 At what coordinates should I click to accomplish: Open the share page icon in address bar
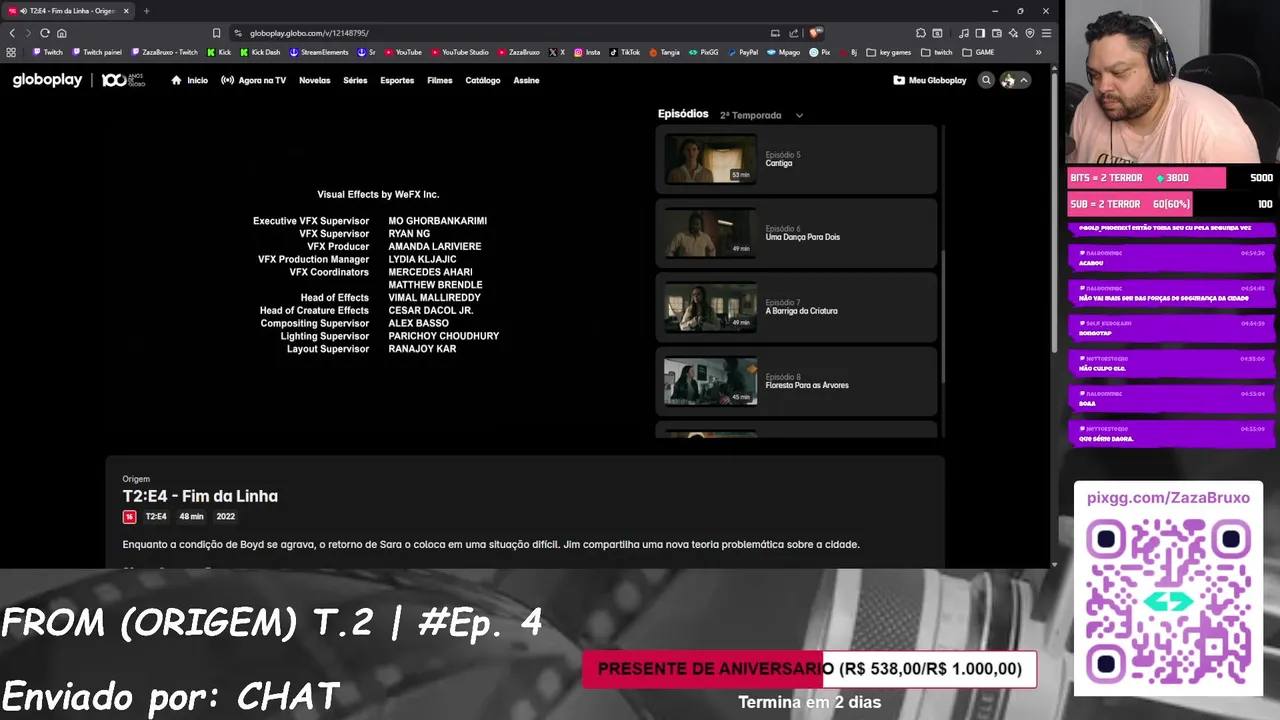794,33
